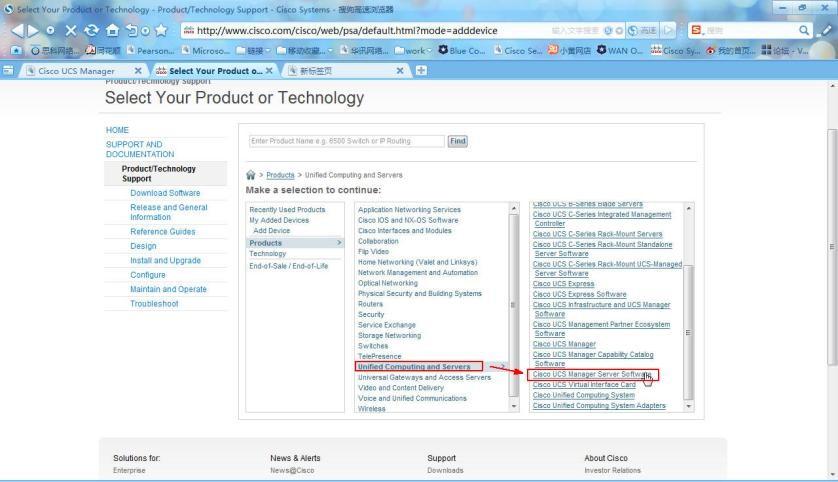Switch to the Select Your Product tab
This screenshot has width=838, height=482.
pyautogui.click(x=216, y=71)
